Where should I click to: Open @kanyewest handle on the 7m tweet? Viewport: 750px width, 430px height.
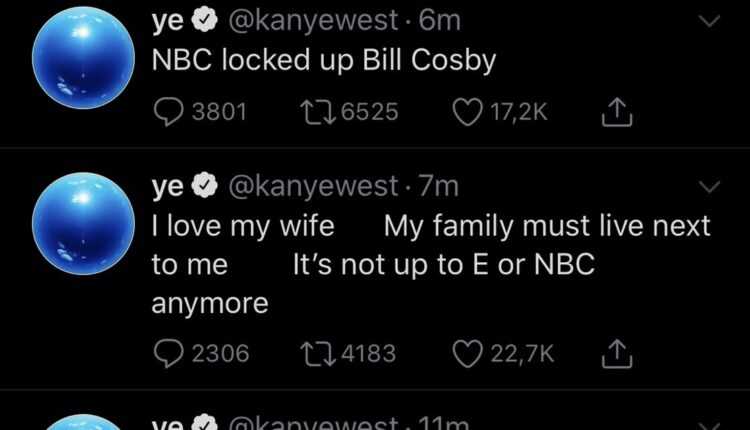[320, 187]
